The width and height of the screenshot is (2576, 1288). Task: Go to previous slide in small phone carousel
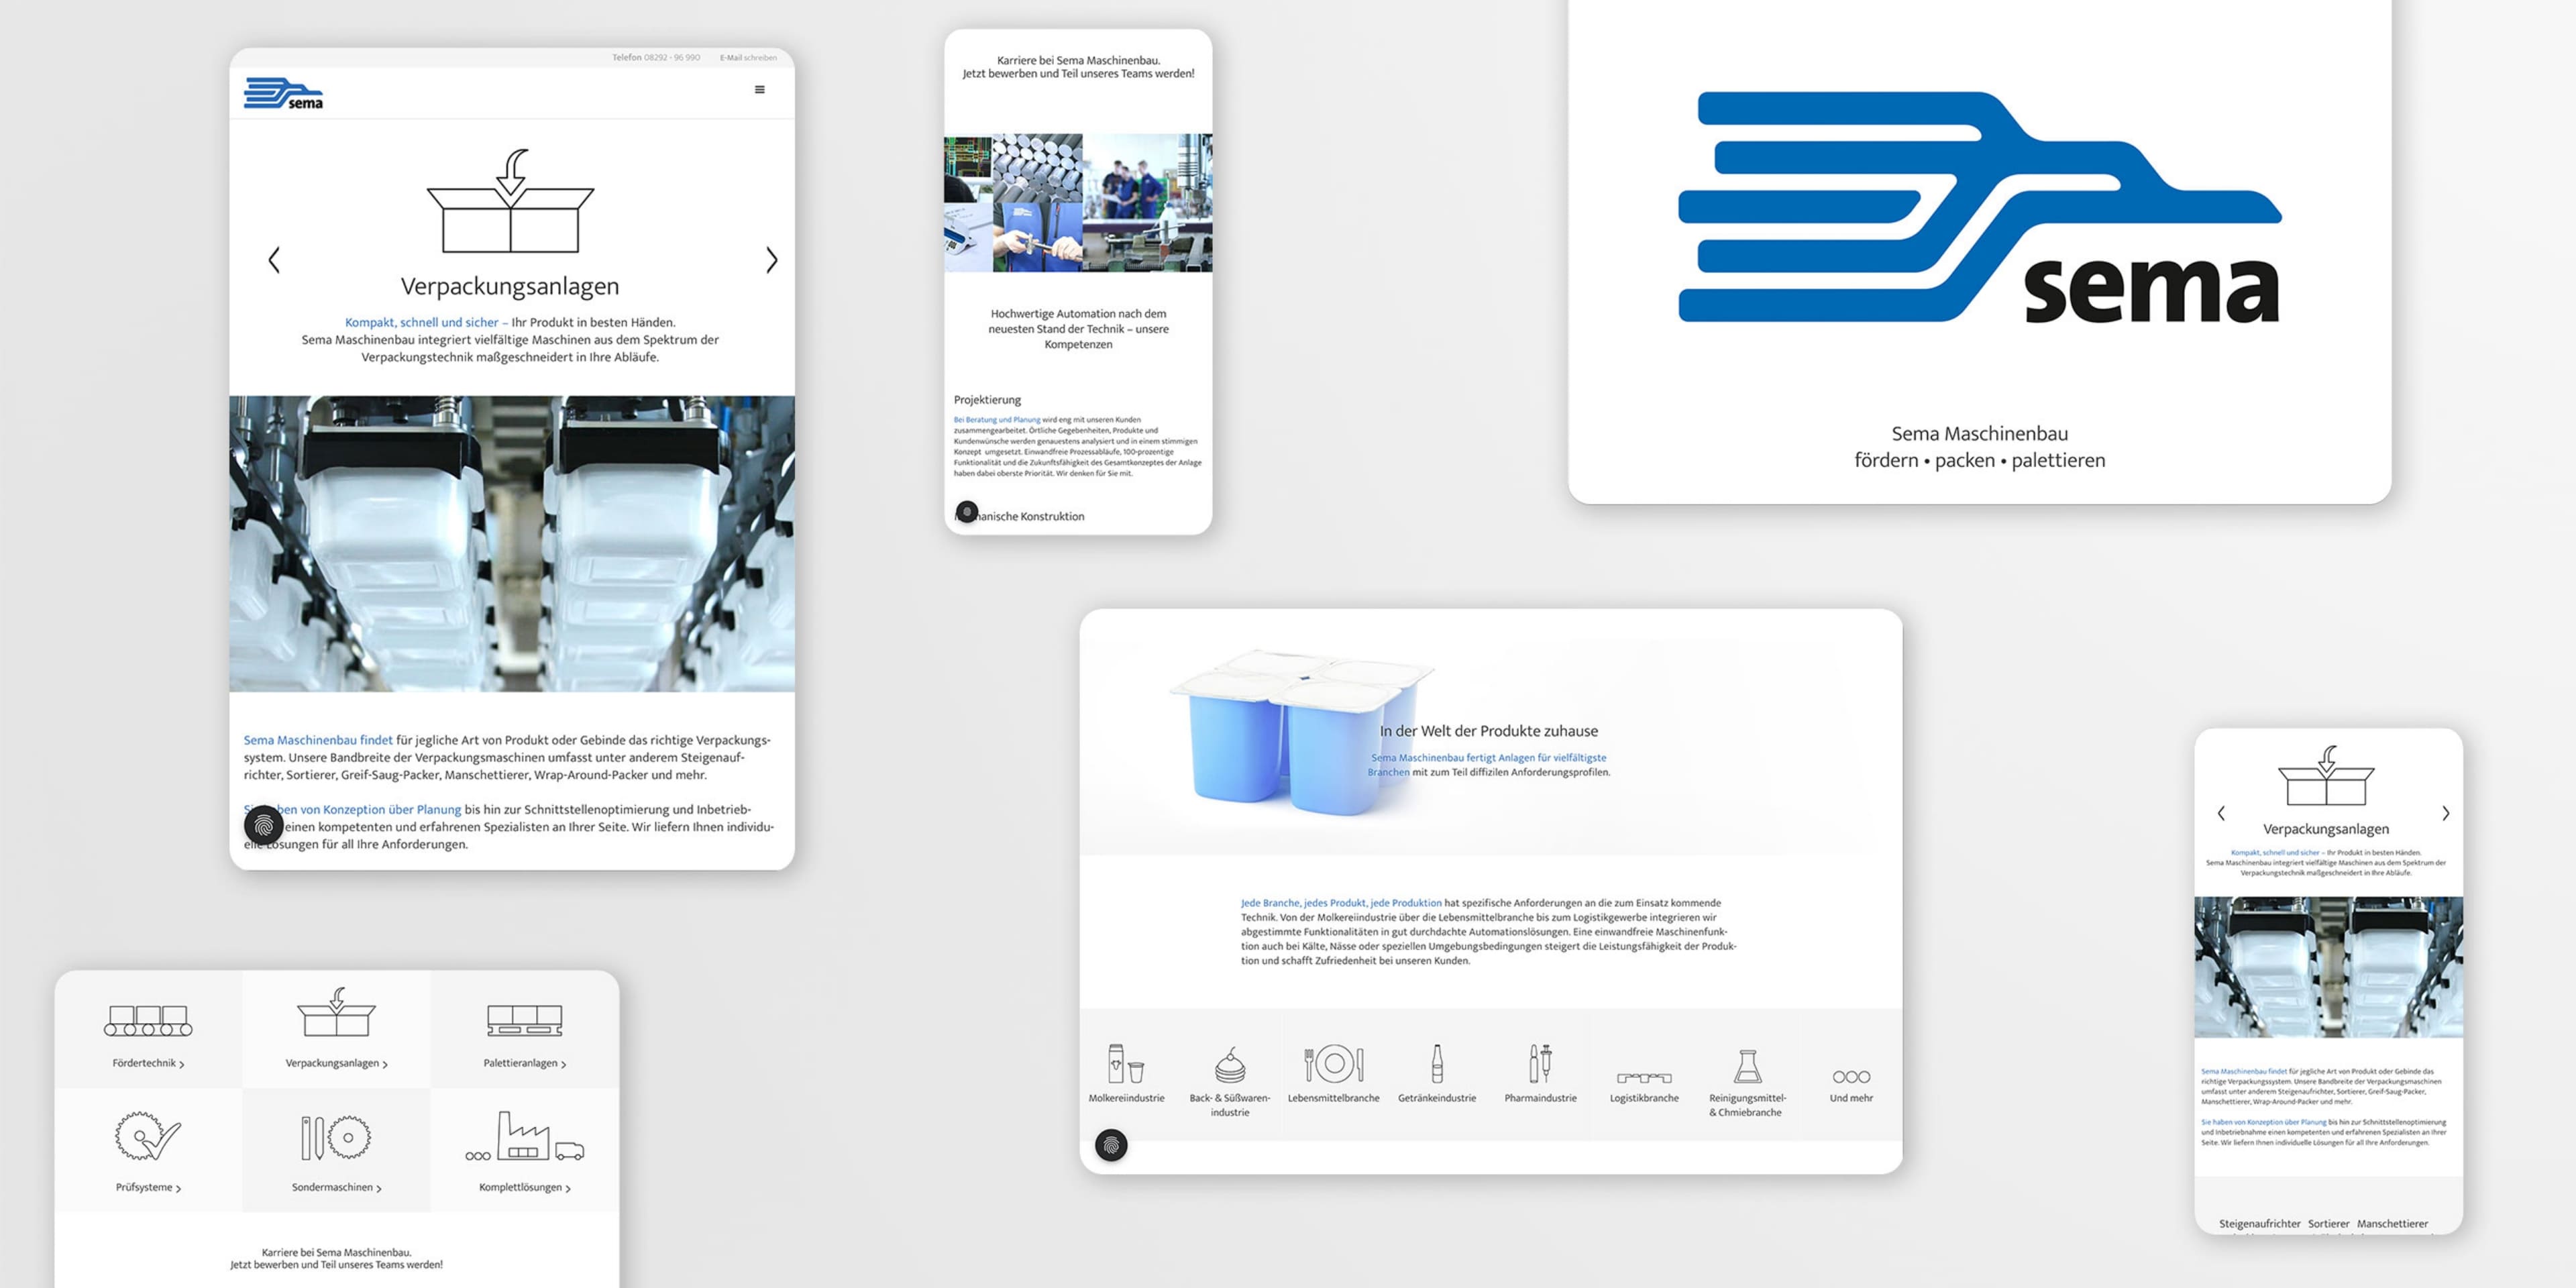tap(2221, 813)
